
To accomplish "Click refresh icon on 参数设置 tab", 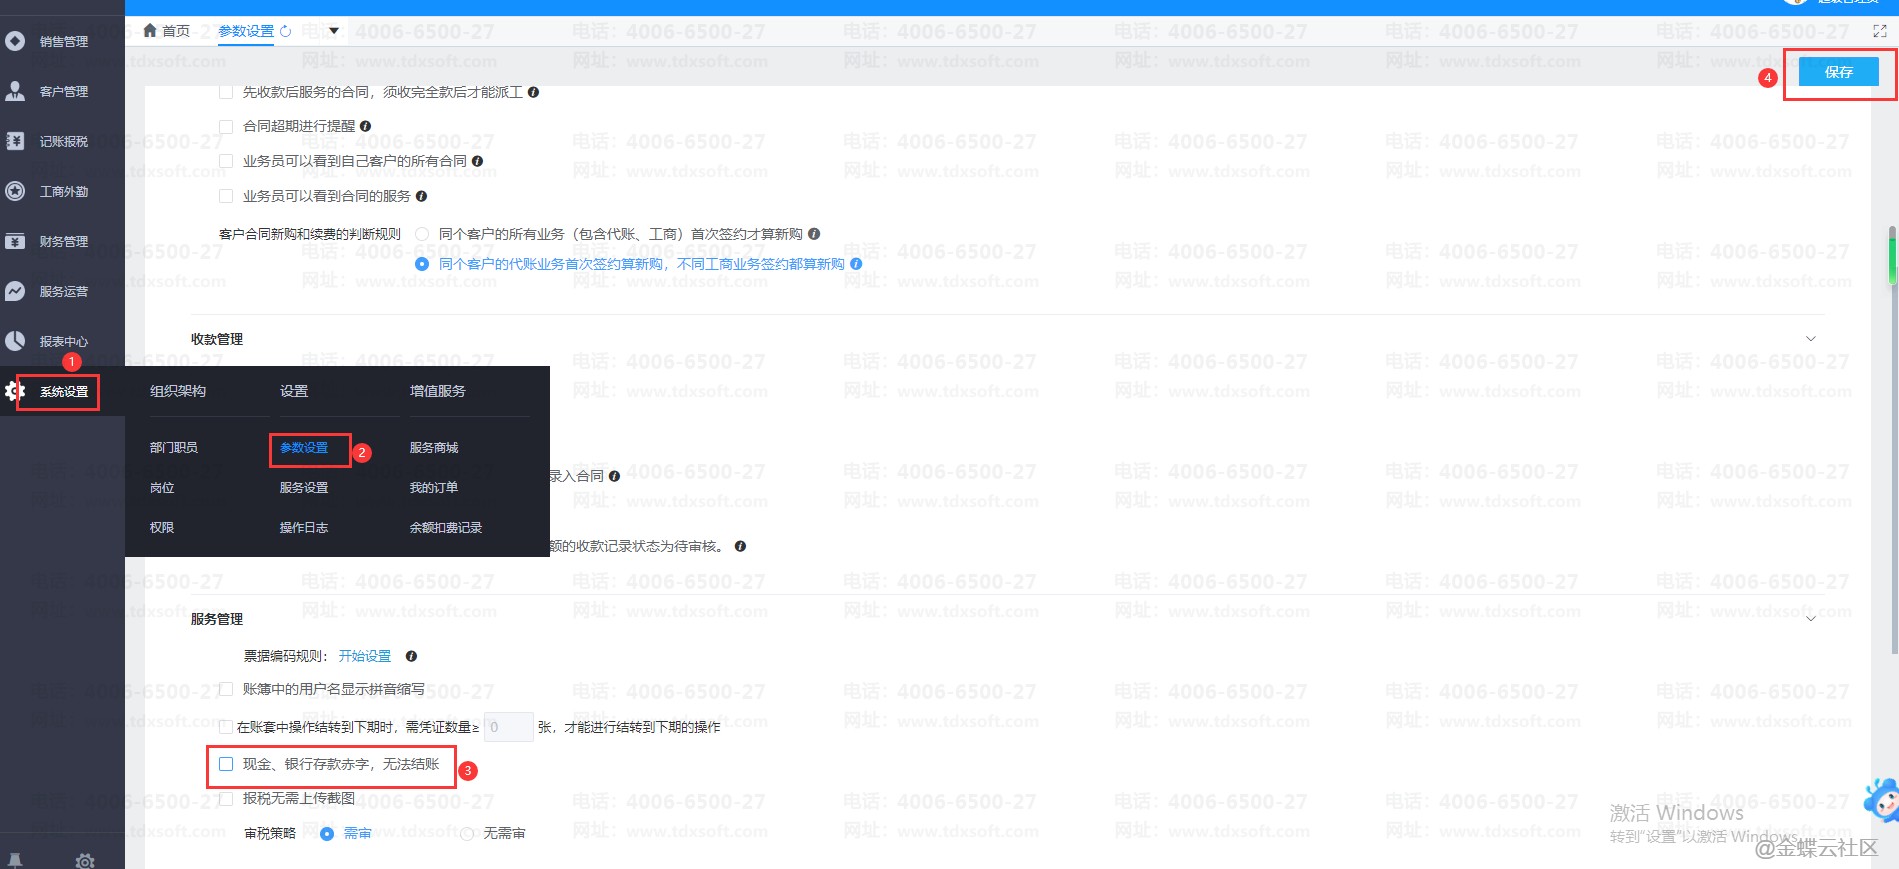I will pyautogui.click(x=285, y=31).
